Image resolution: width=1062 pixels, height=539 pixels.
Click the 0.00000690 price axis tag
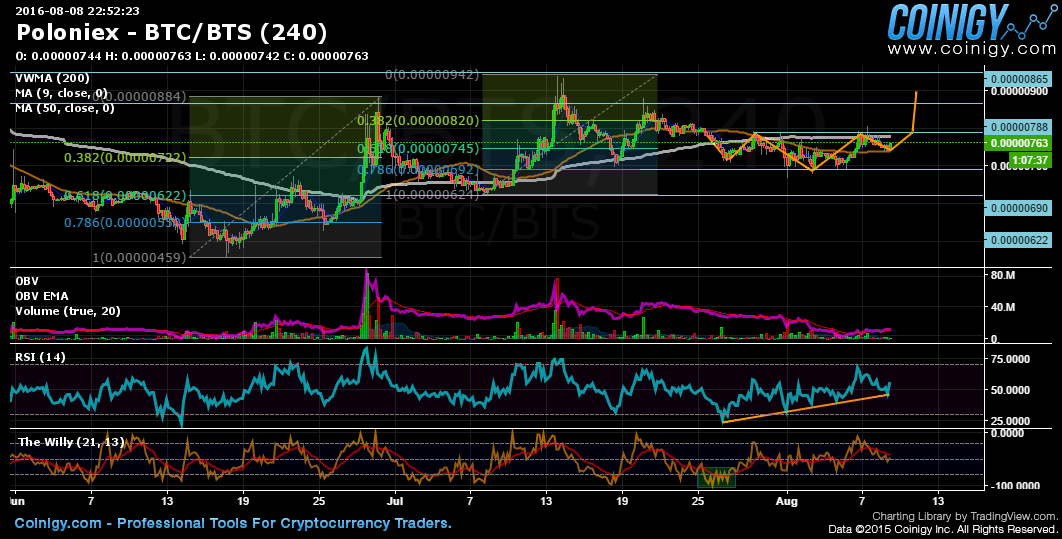click(x=1019, y=209)
